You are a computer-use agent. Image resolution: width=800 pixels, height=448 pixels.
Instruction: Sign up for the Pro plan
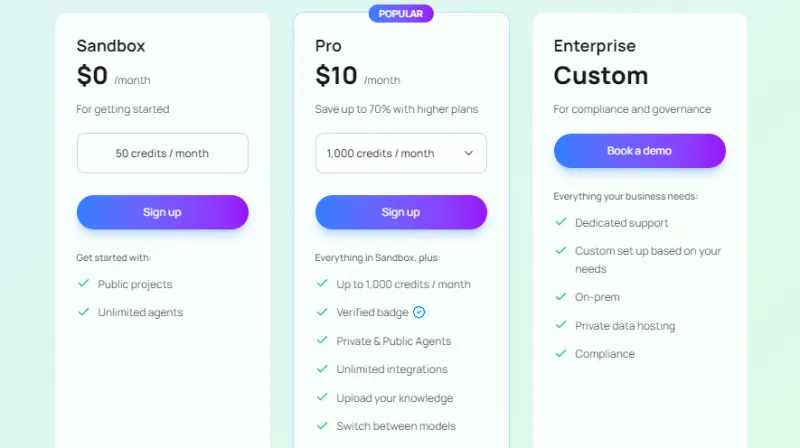pos(401,212)
